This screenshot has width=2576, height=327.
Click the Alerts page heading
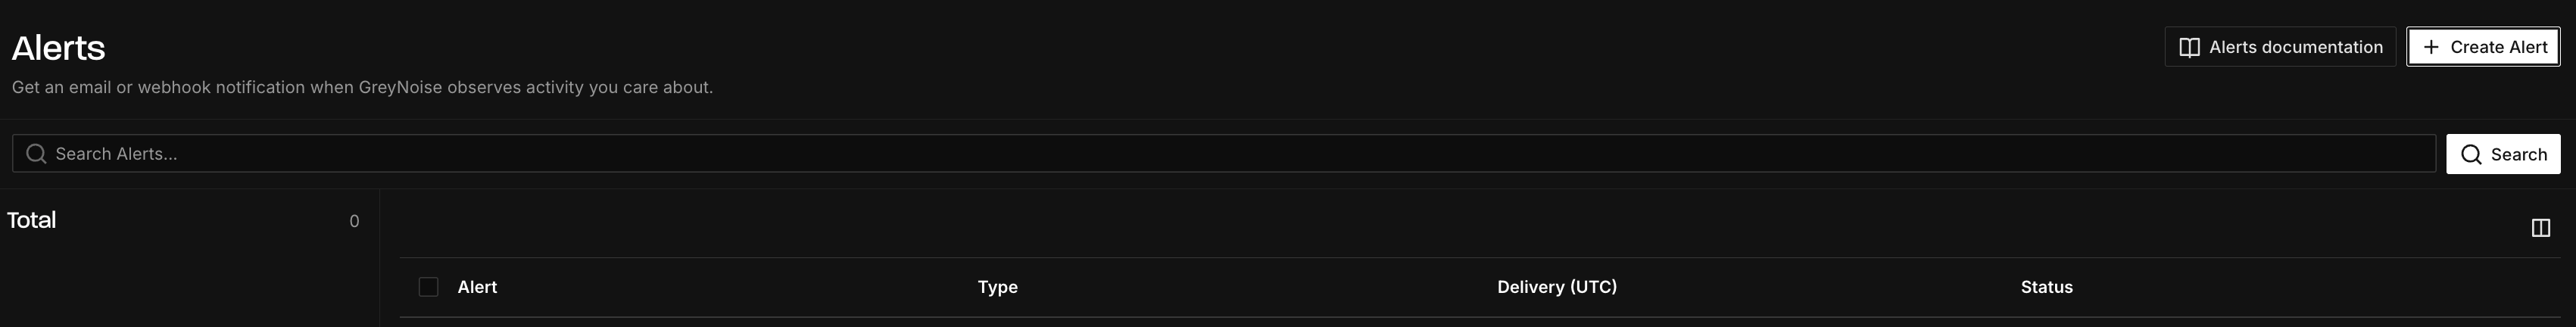pos(58,47)
